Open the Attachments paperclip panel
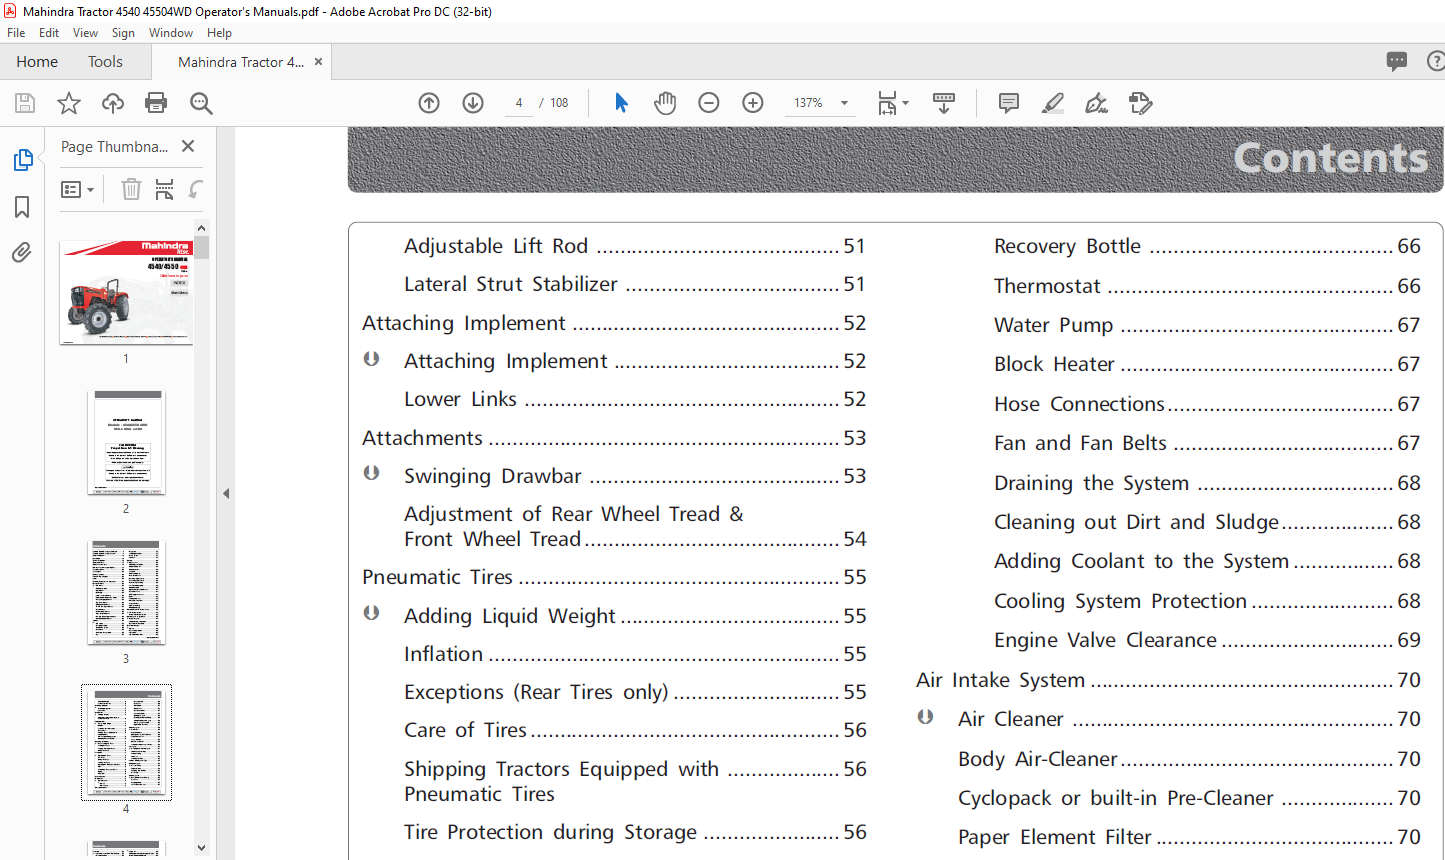Viewport: 1445px width, 860px height. click(22, 253)
